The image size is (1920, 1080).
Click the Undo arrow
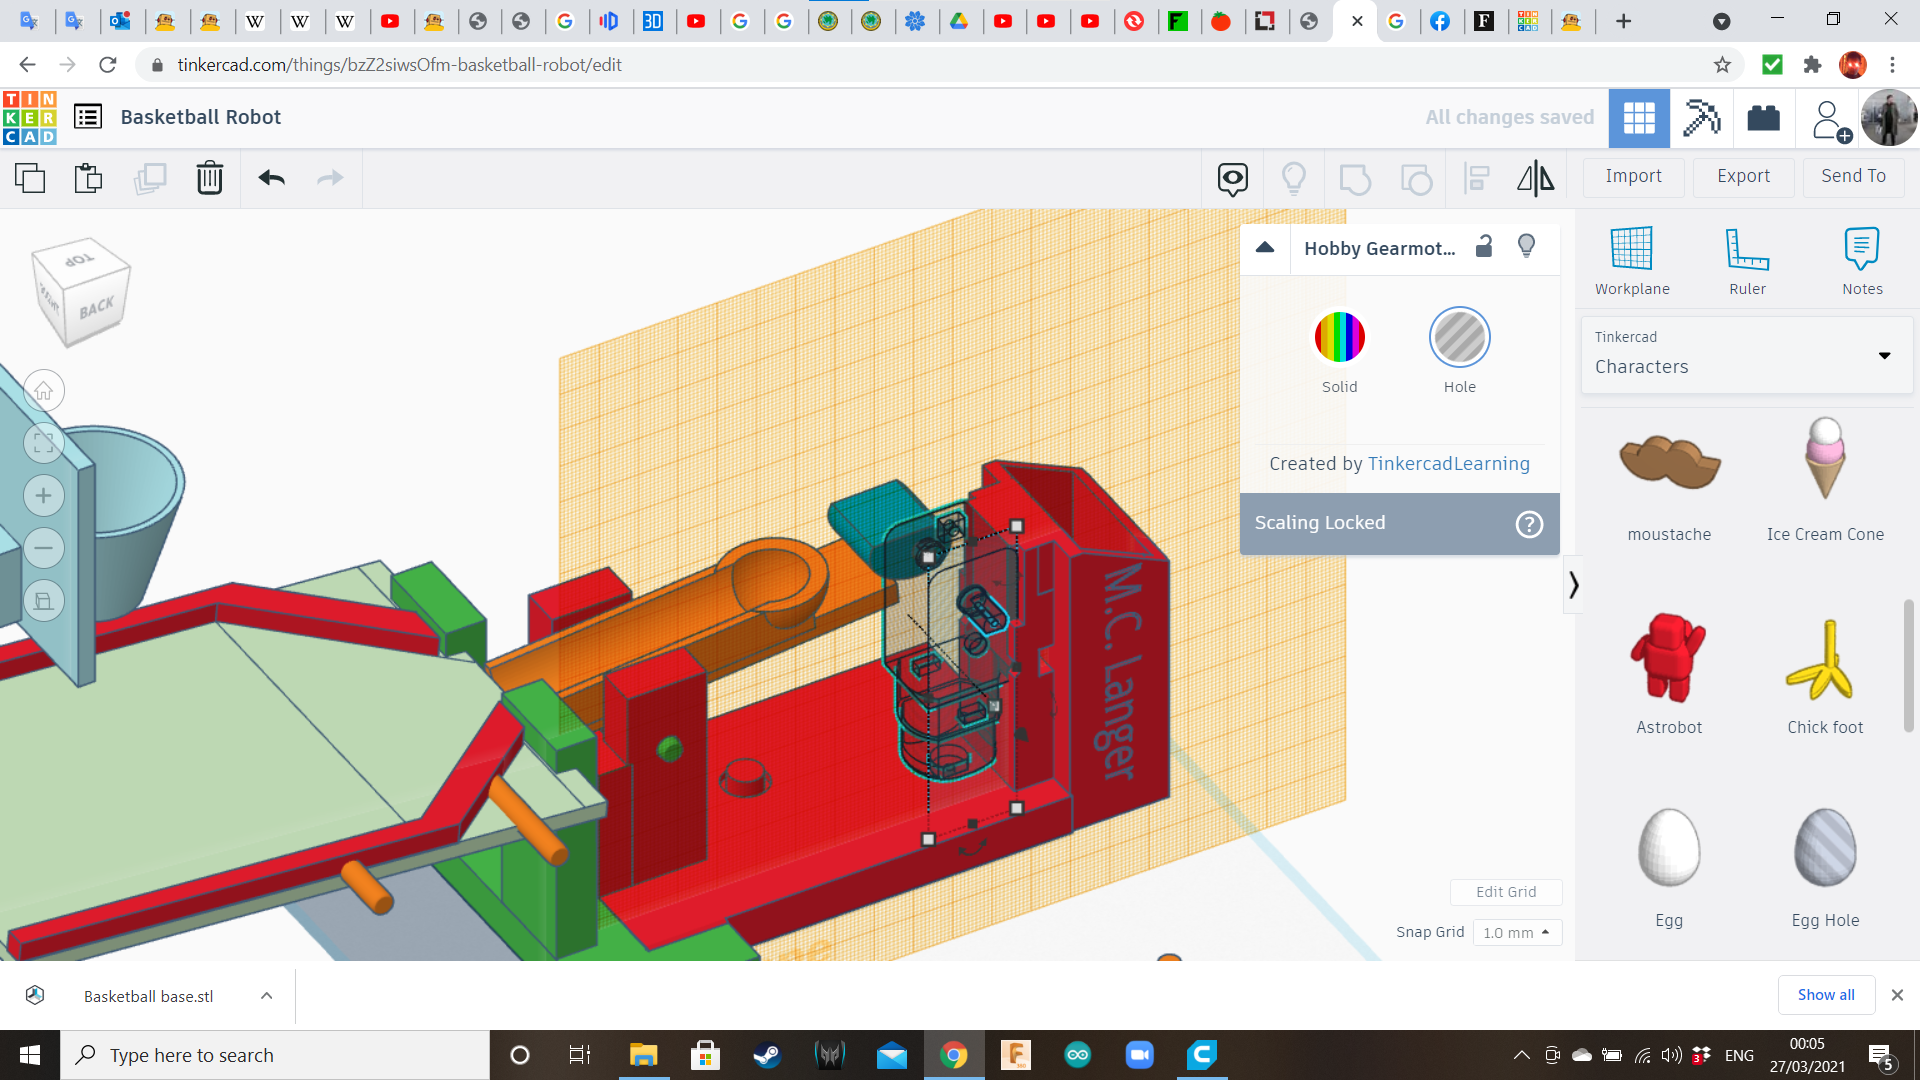(x=271, y=178)
